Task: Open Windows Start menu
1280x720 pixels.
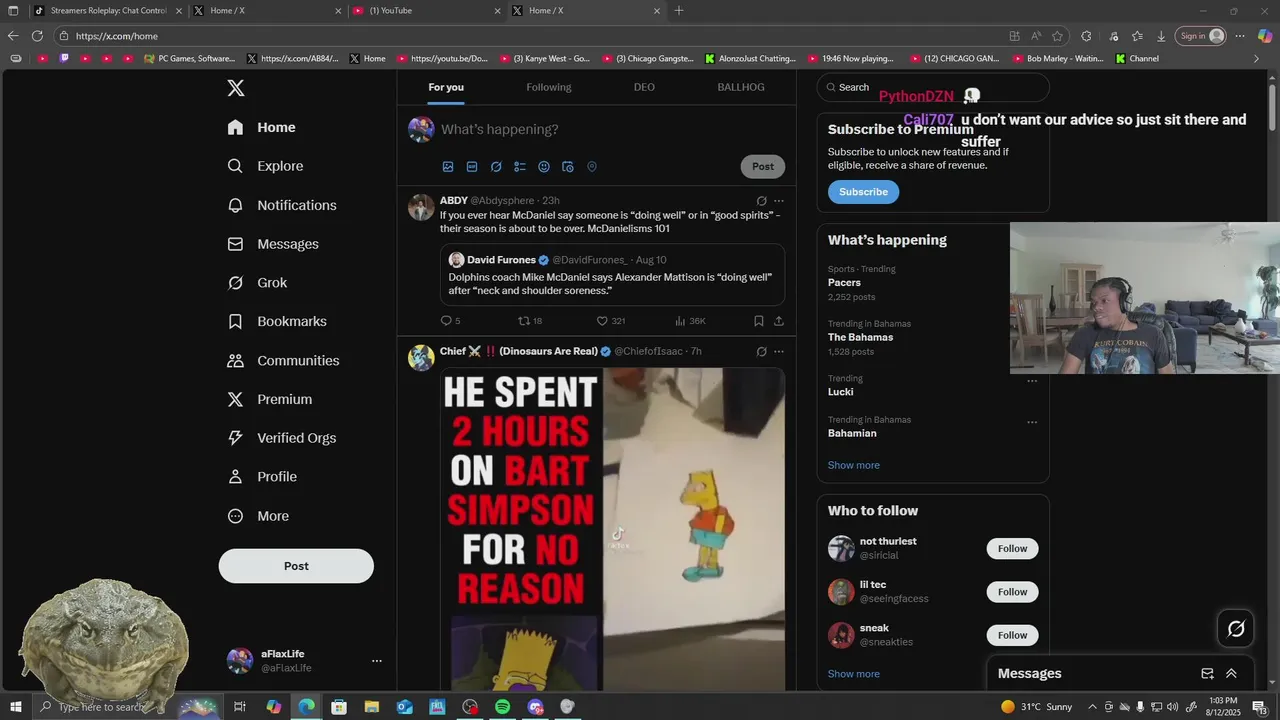Action: coord(14,707)
